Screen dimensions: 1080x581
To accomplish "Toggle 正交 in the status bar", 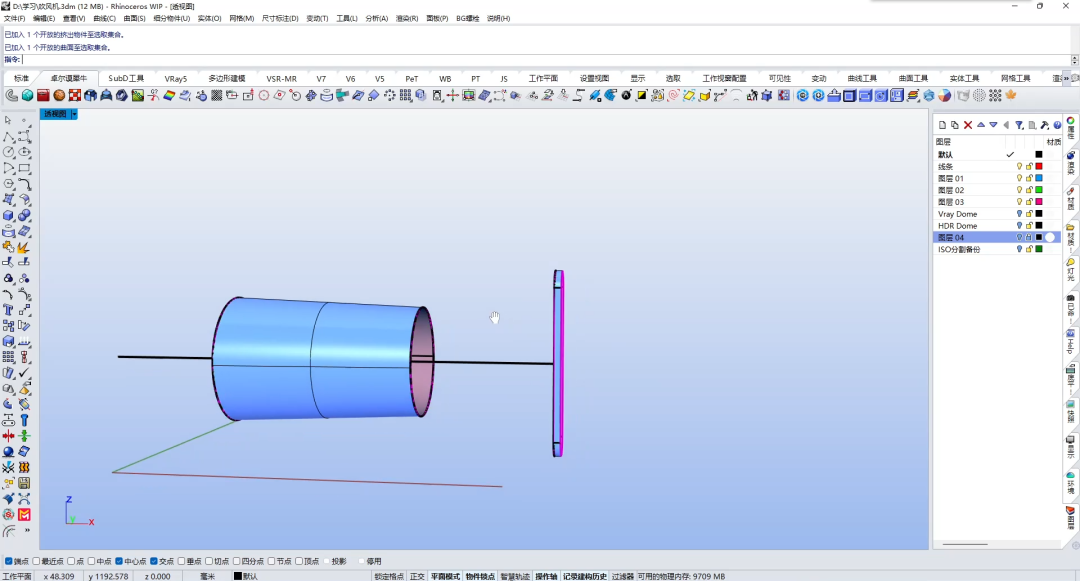I will (417, 576).
